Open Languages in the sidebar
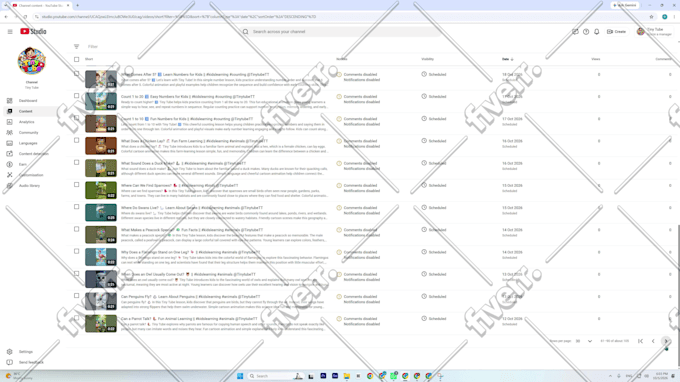This screenshot has width=680, height=382. point(28,143)
